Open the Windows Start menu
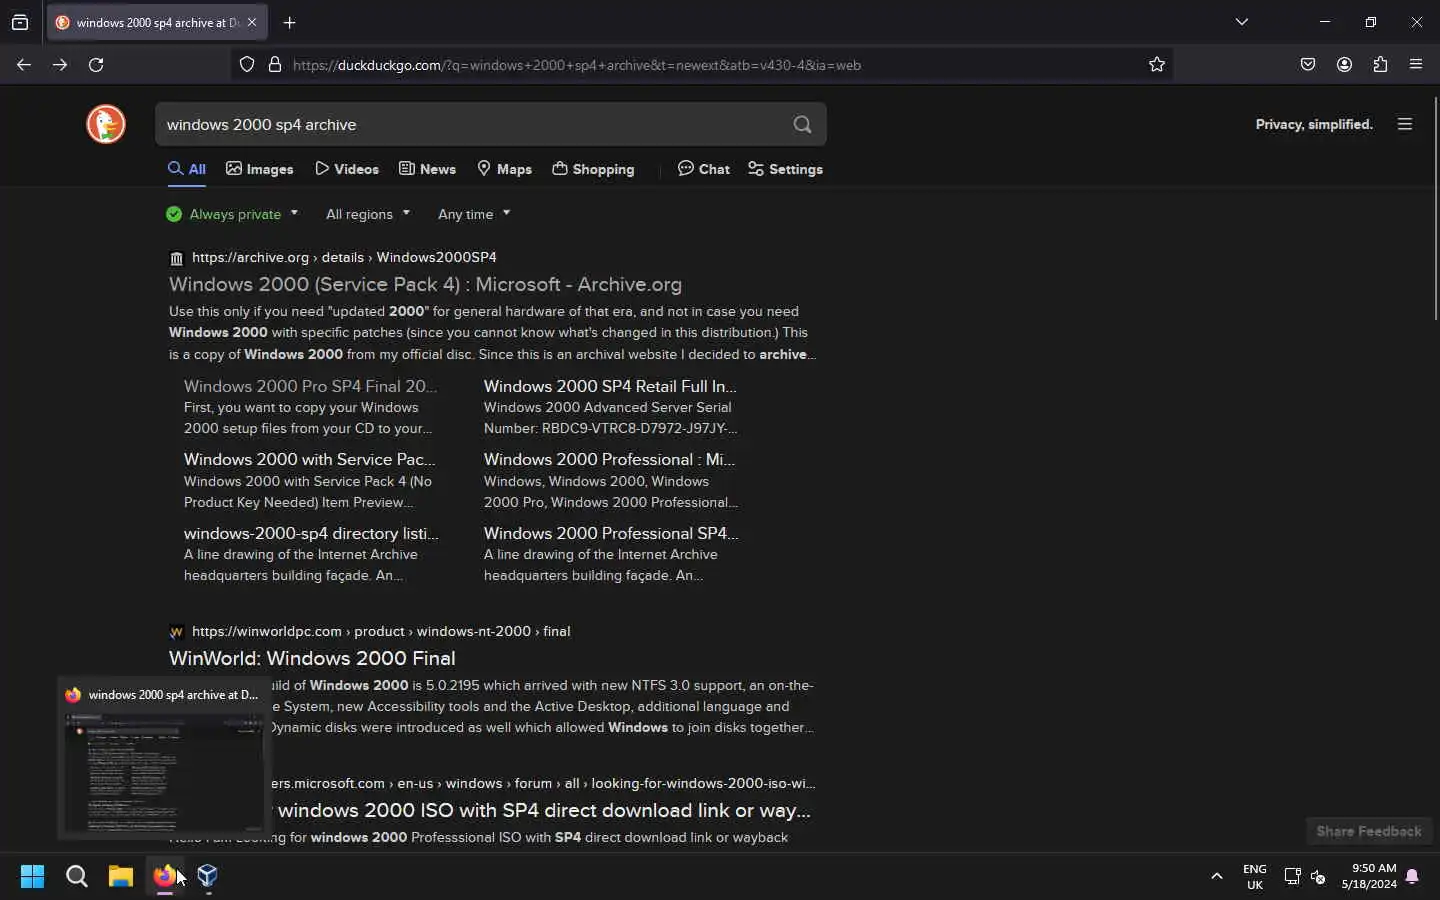This screenshot has width=1440, height=900. click(32, 877)
